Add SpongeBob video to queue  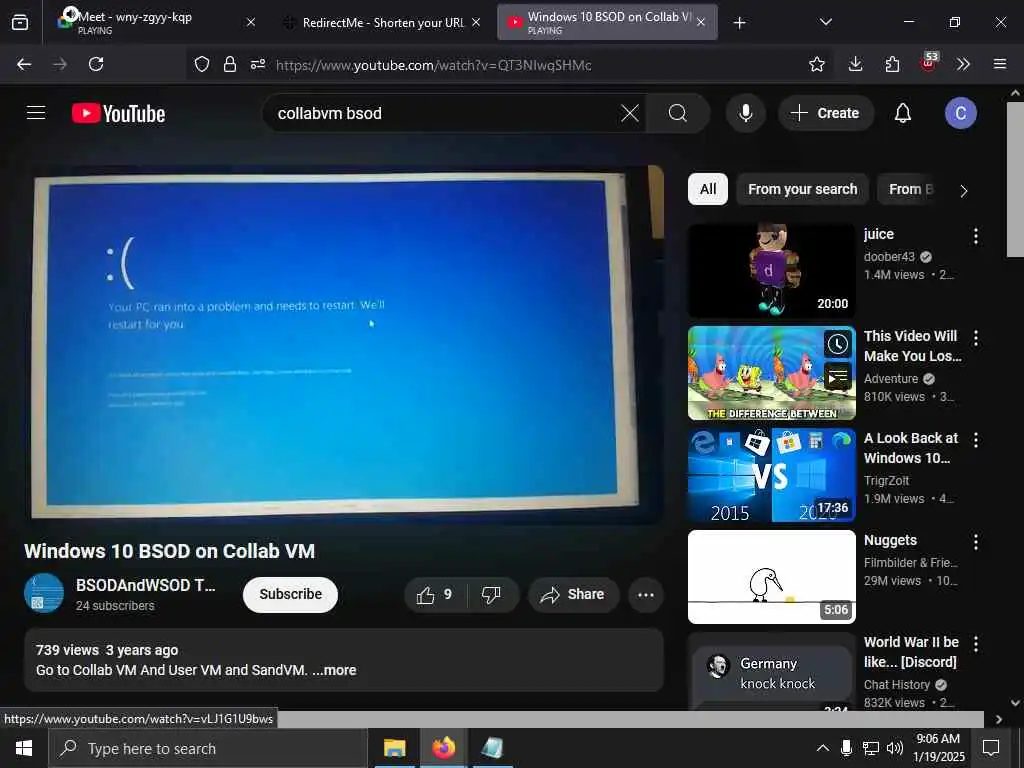coord(838,377)
